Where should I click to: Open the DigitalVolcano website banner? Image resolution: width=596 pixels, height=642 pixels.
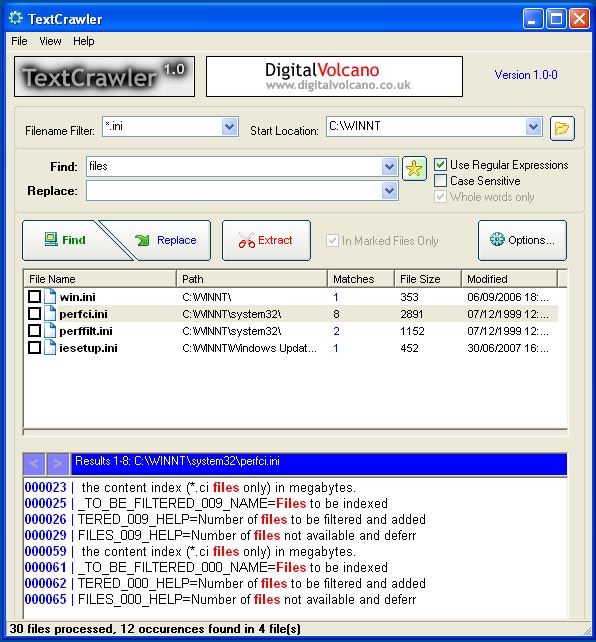(334, 77)
